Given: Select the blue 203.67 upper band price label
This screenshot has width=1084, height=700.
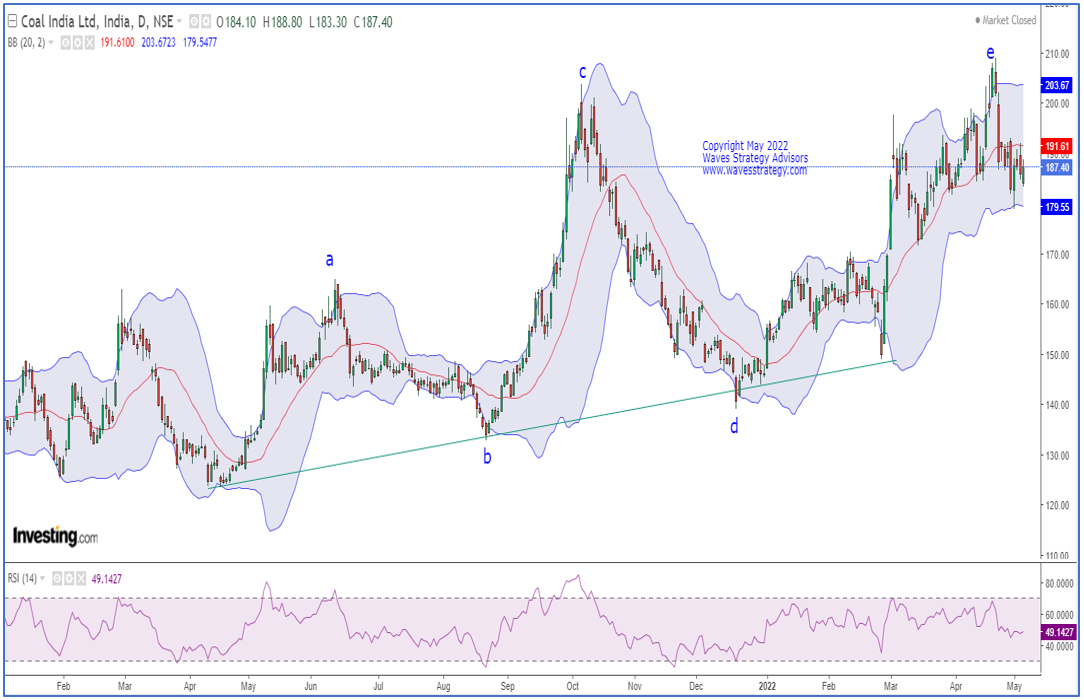Looking at the screenshot, I should (x=1056, y=86).
